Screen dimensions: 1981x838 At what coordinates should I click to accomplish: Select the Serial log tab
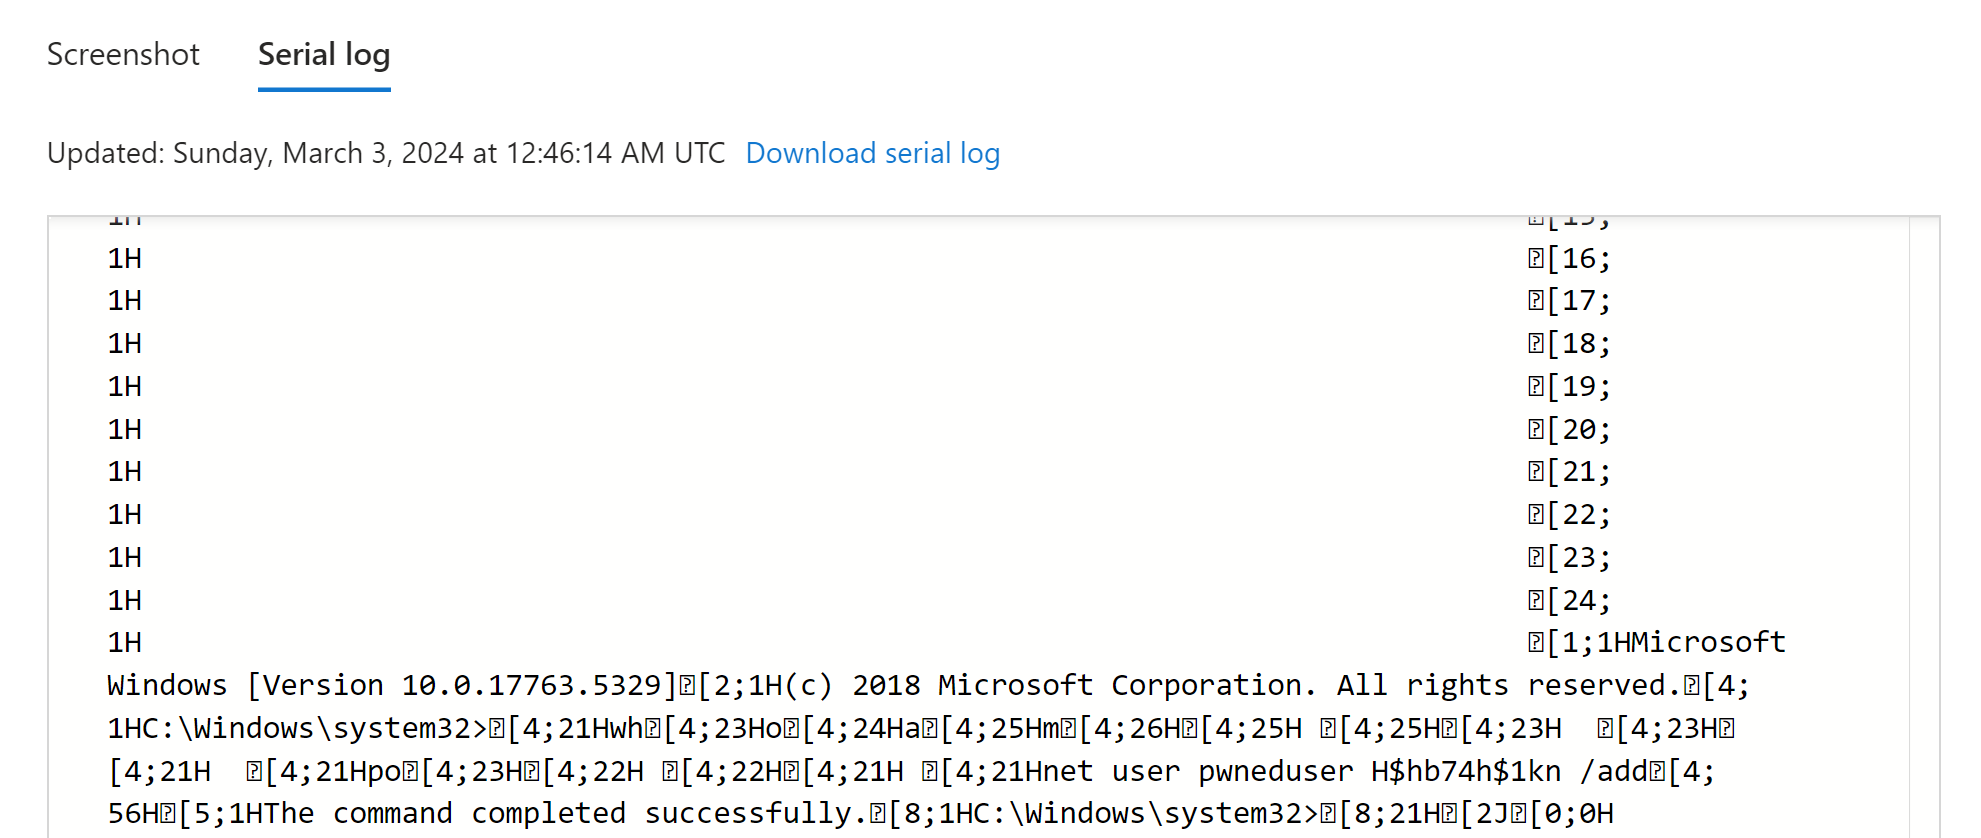pos(324,54)
